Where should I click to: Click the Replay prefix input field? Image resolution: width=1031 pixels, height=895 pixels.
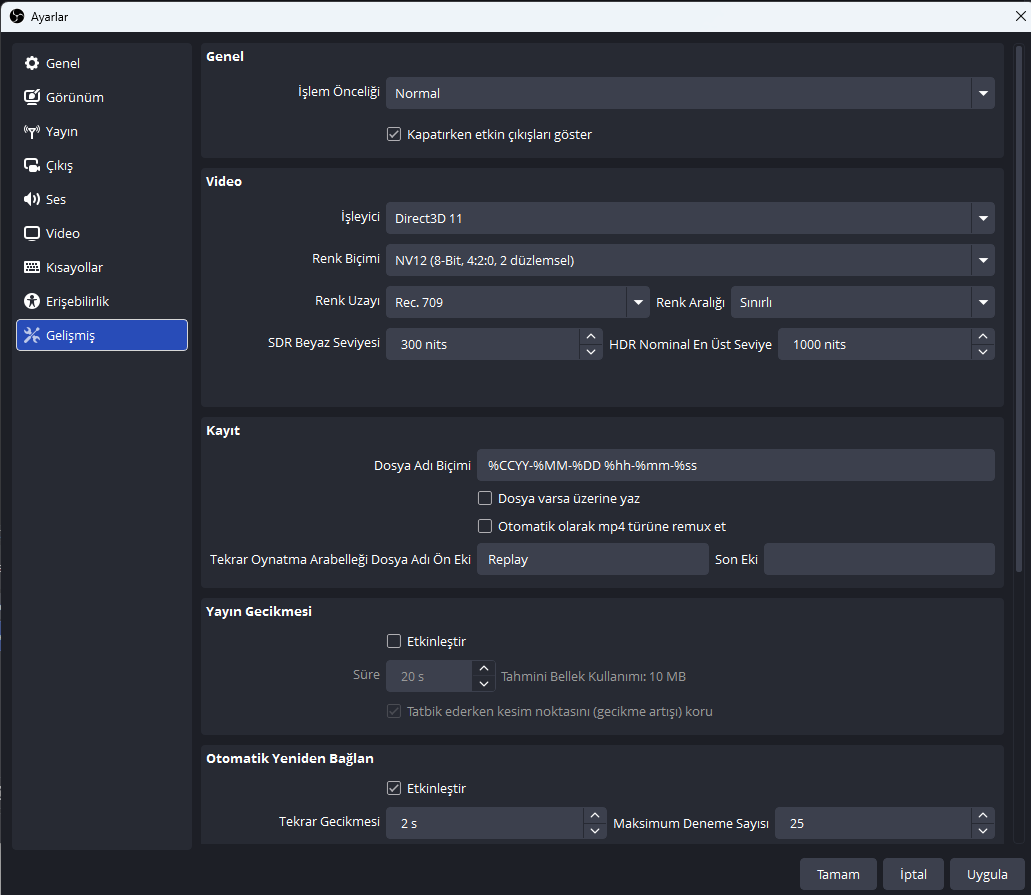592,559
